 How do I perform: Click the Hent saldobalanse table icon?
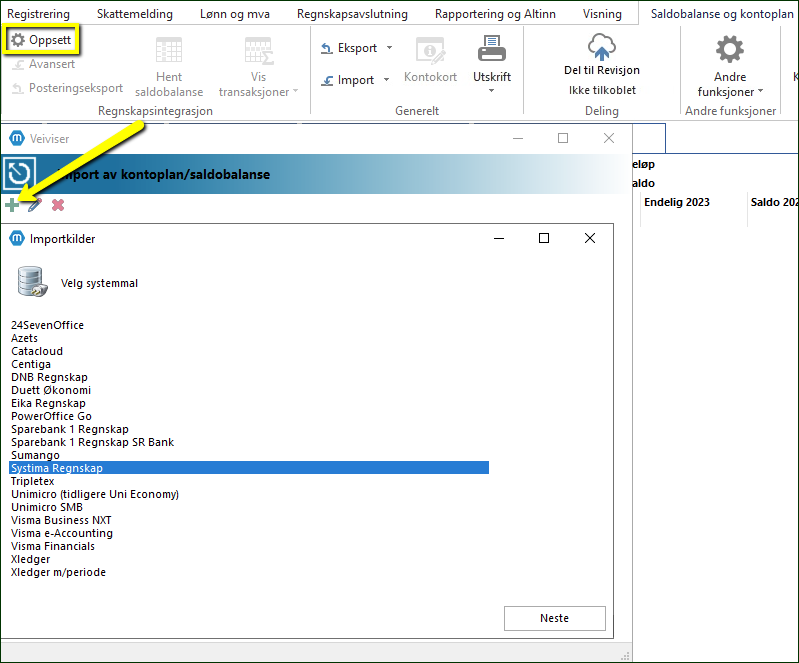point(169,50)
